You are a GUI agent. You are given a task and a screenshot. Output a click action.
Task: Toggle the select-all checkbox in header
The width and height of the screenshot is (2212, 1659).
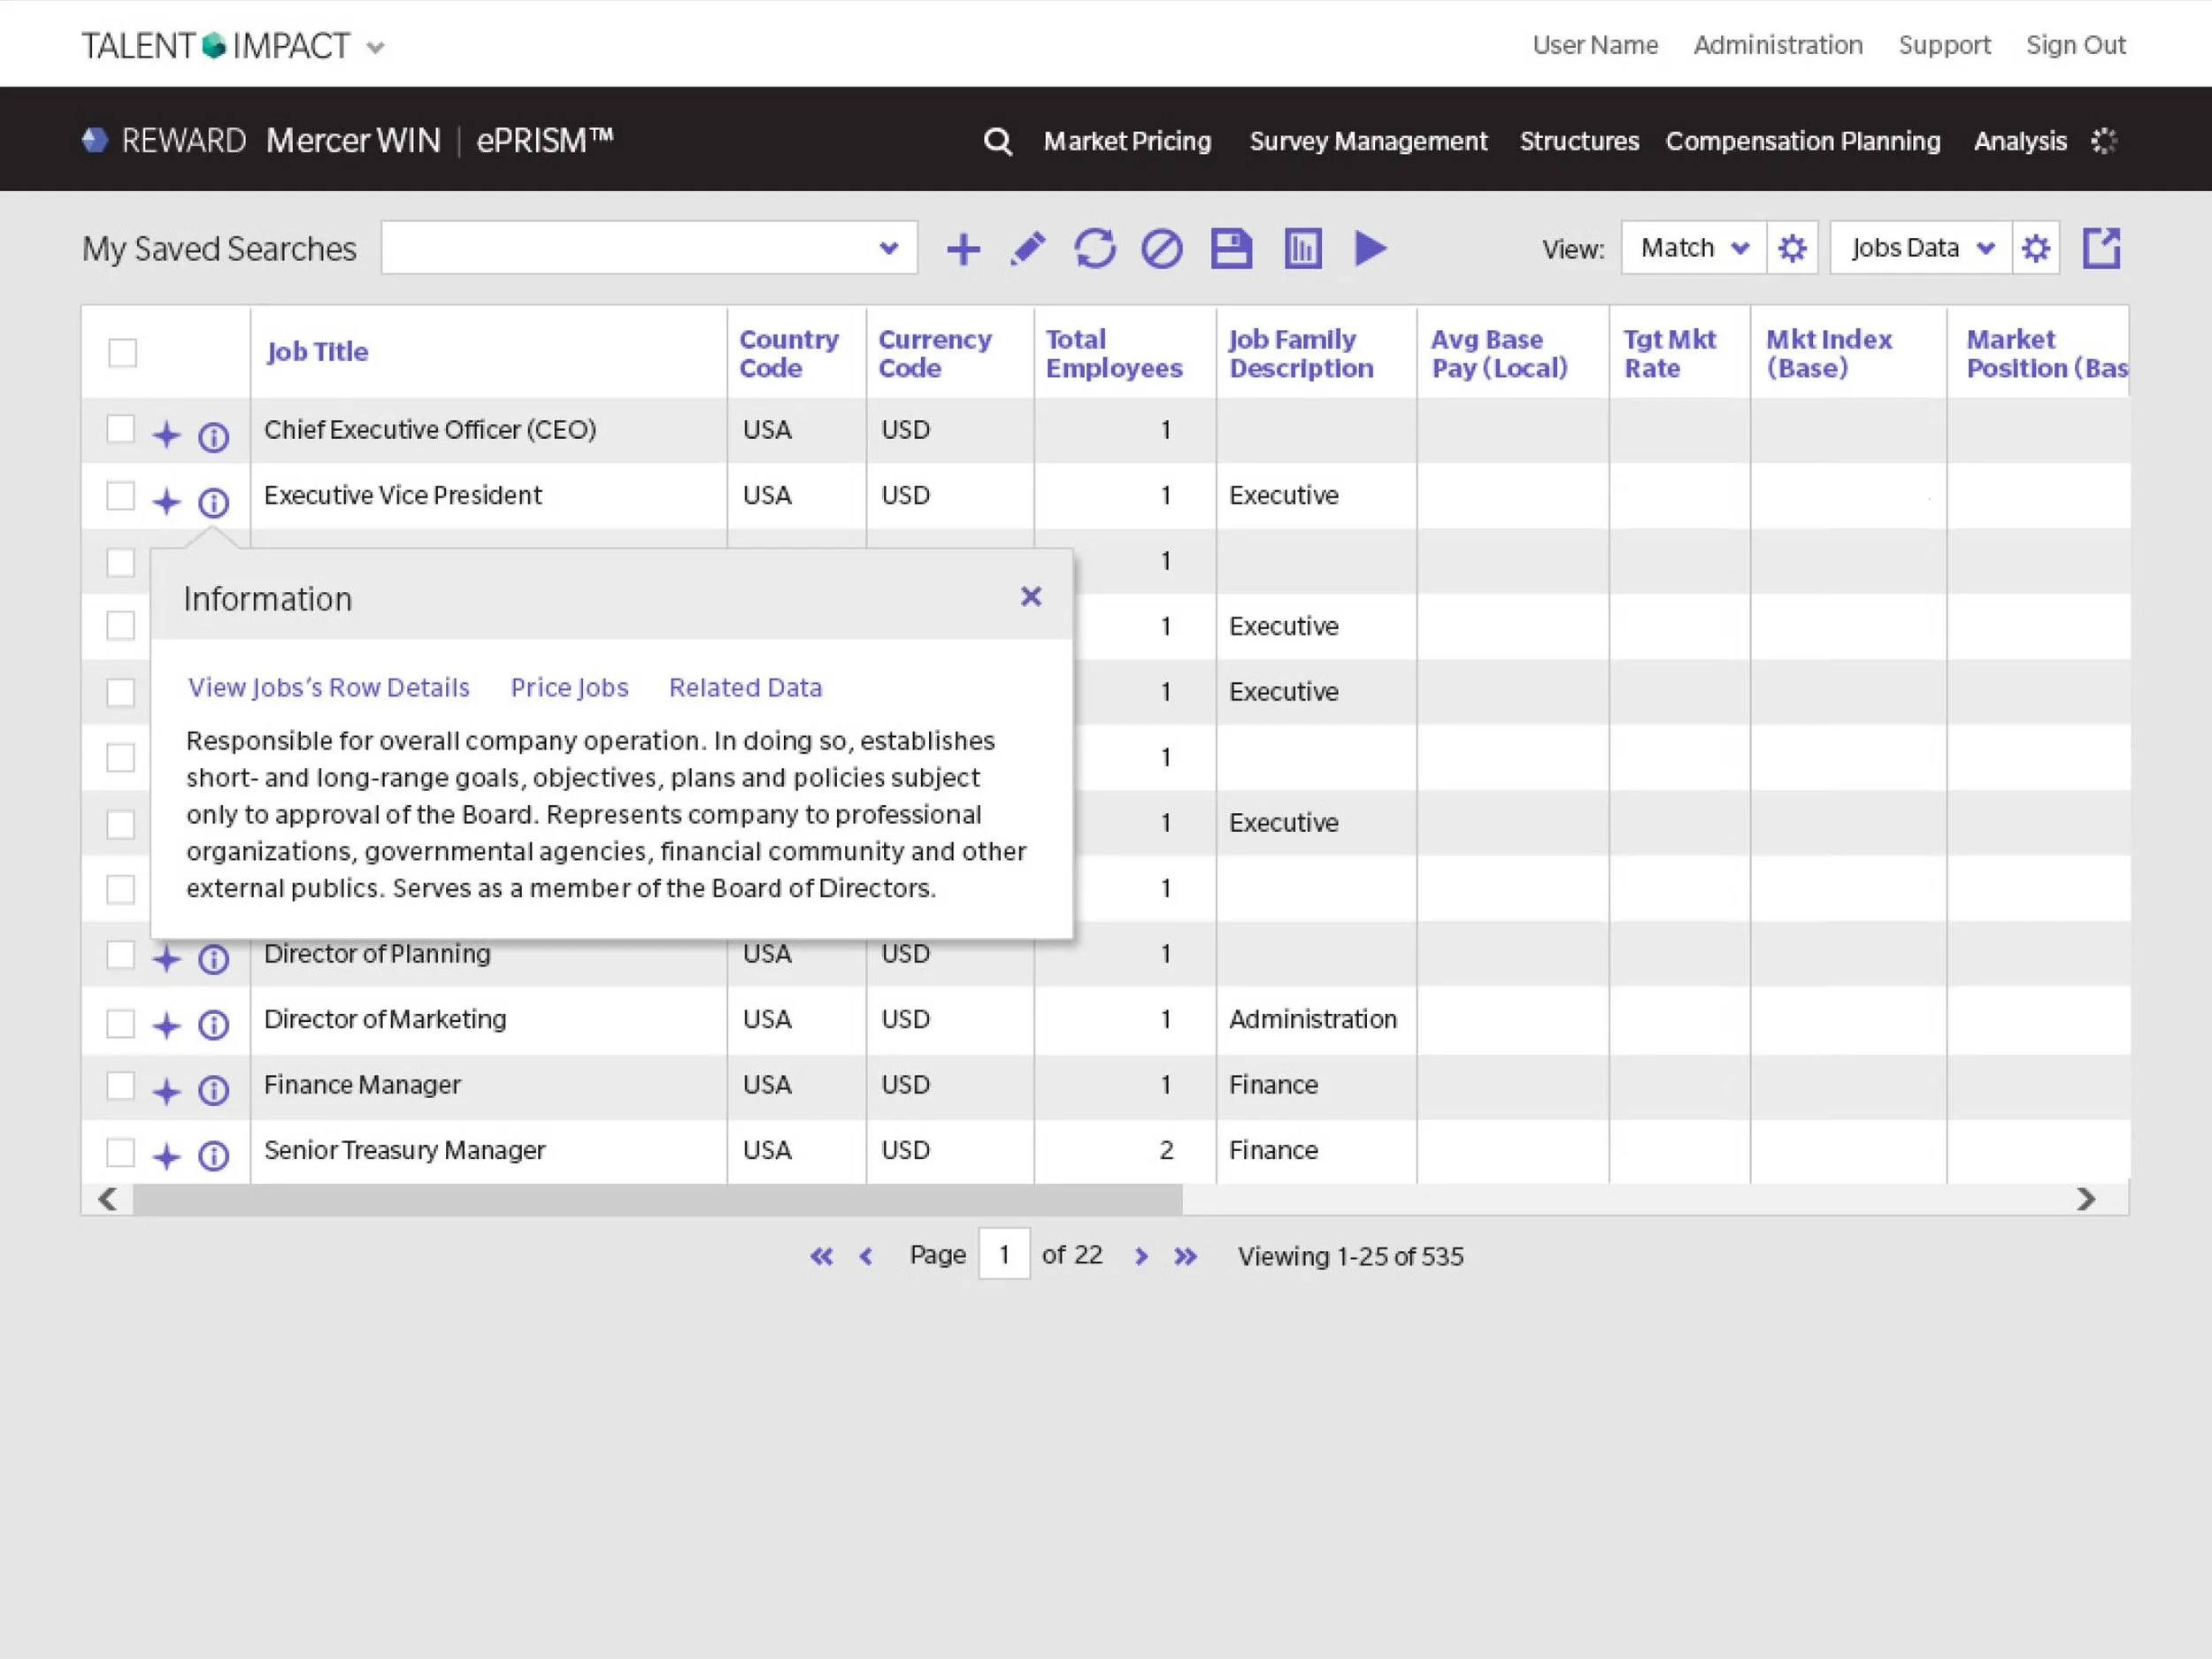pos(122,353)
